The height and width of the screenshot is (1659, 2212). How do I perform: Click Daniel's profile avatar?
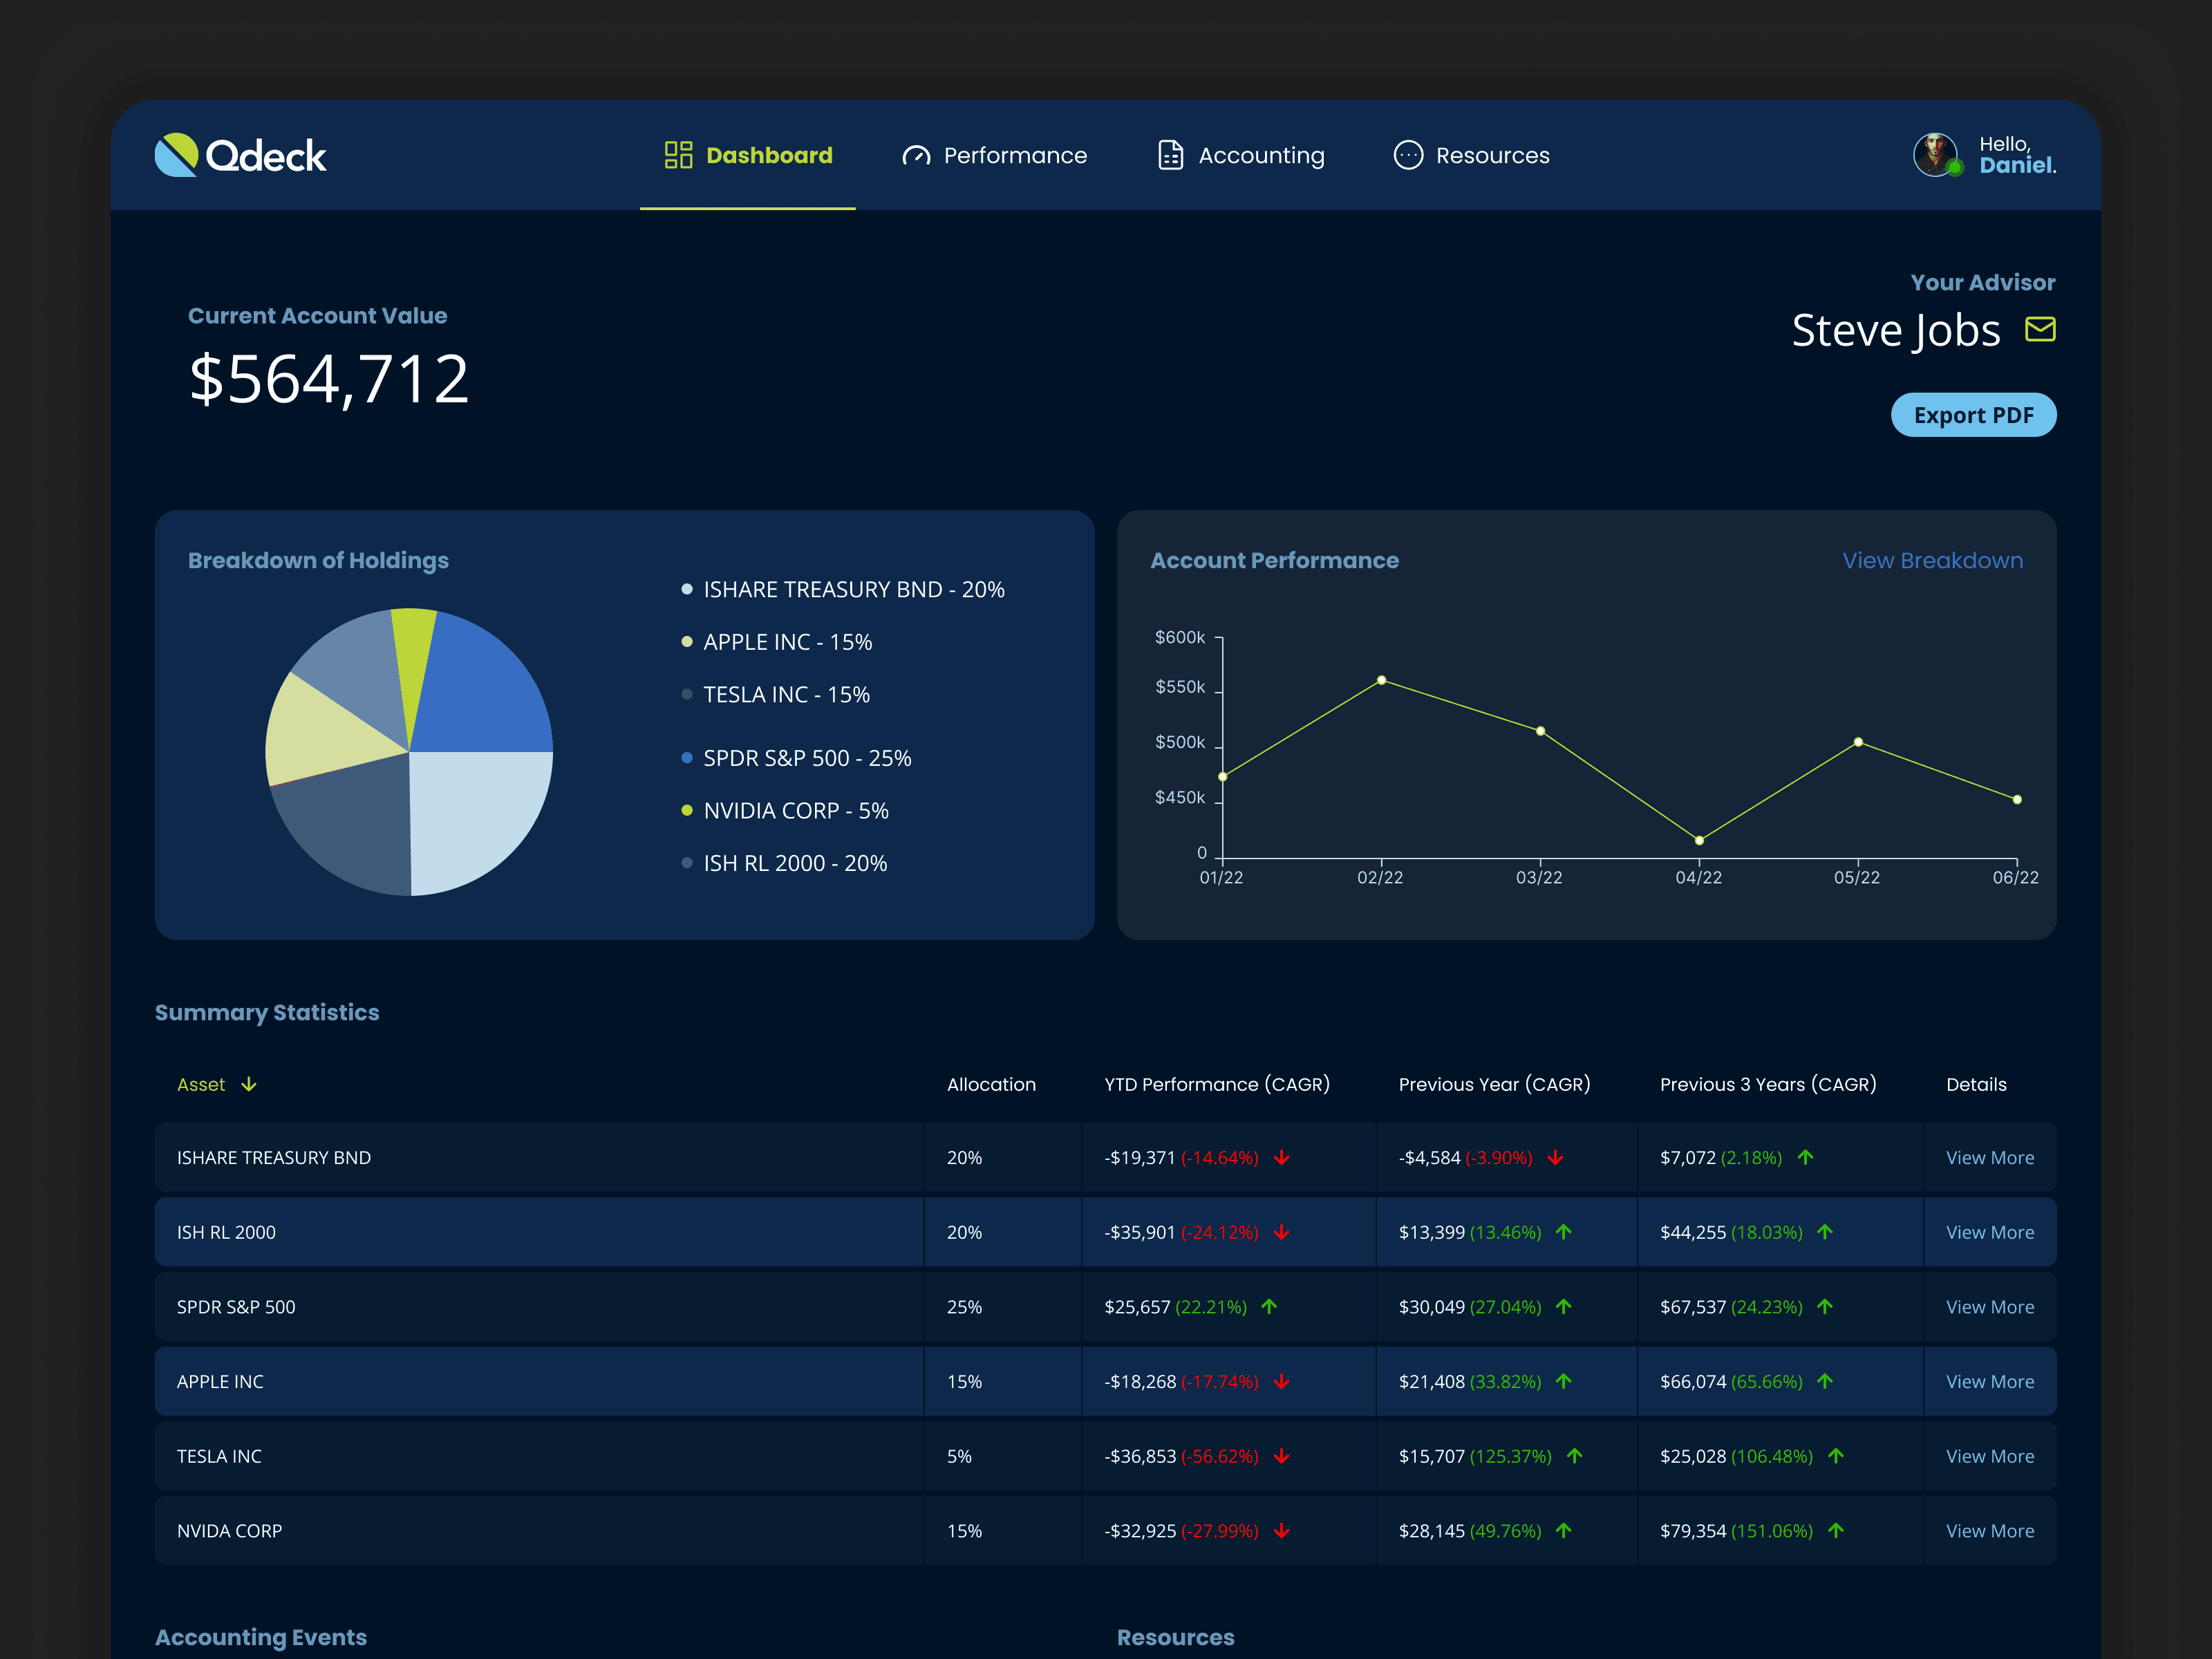(1935, 155)
